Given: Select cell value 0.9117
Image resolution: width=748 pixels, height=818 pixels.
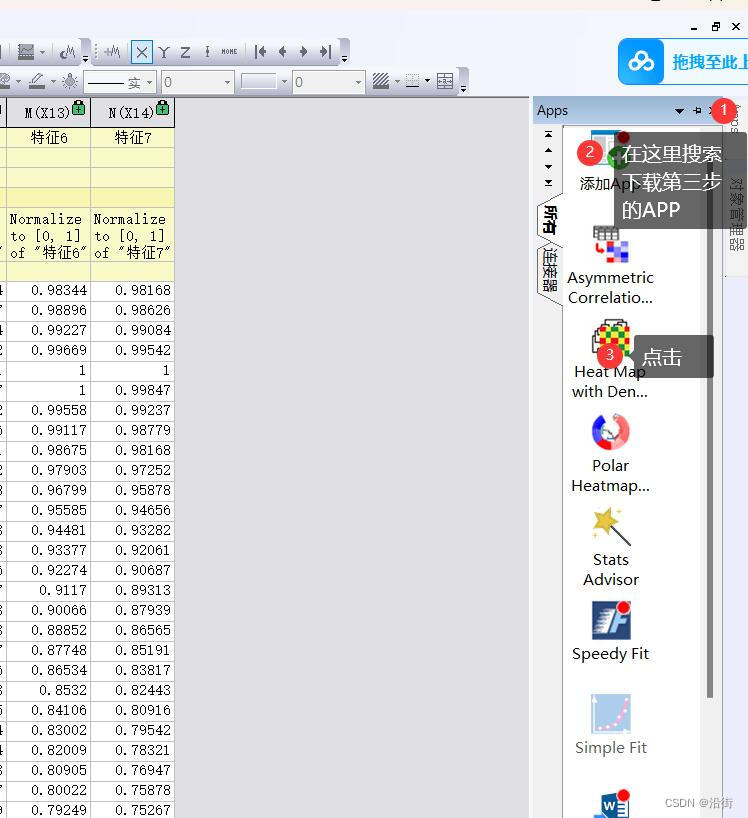Looking at the screenshot, I should click(49, 590).
